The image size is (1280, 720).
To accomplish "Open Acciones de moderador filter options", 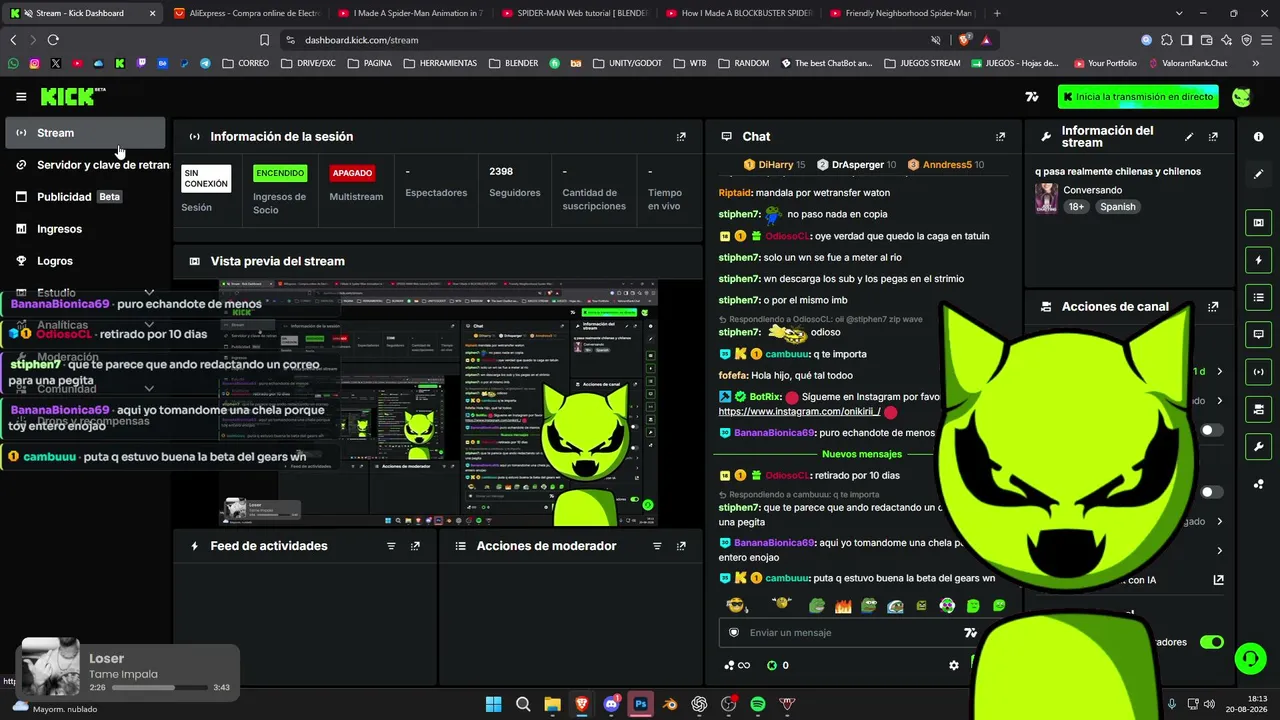I will tap(657, 546).
